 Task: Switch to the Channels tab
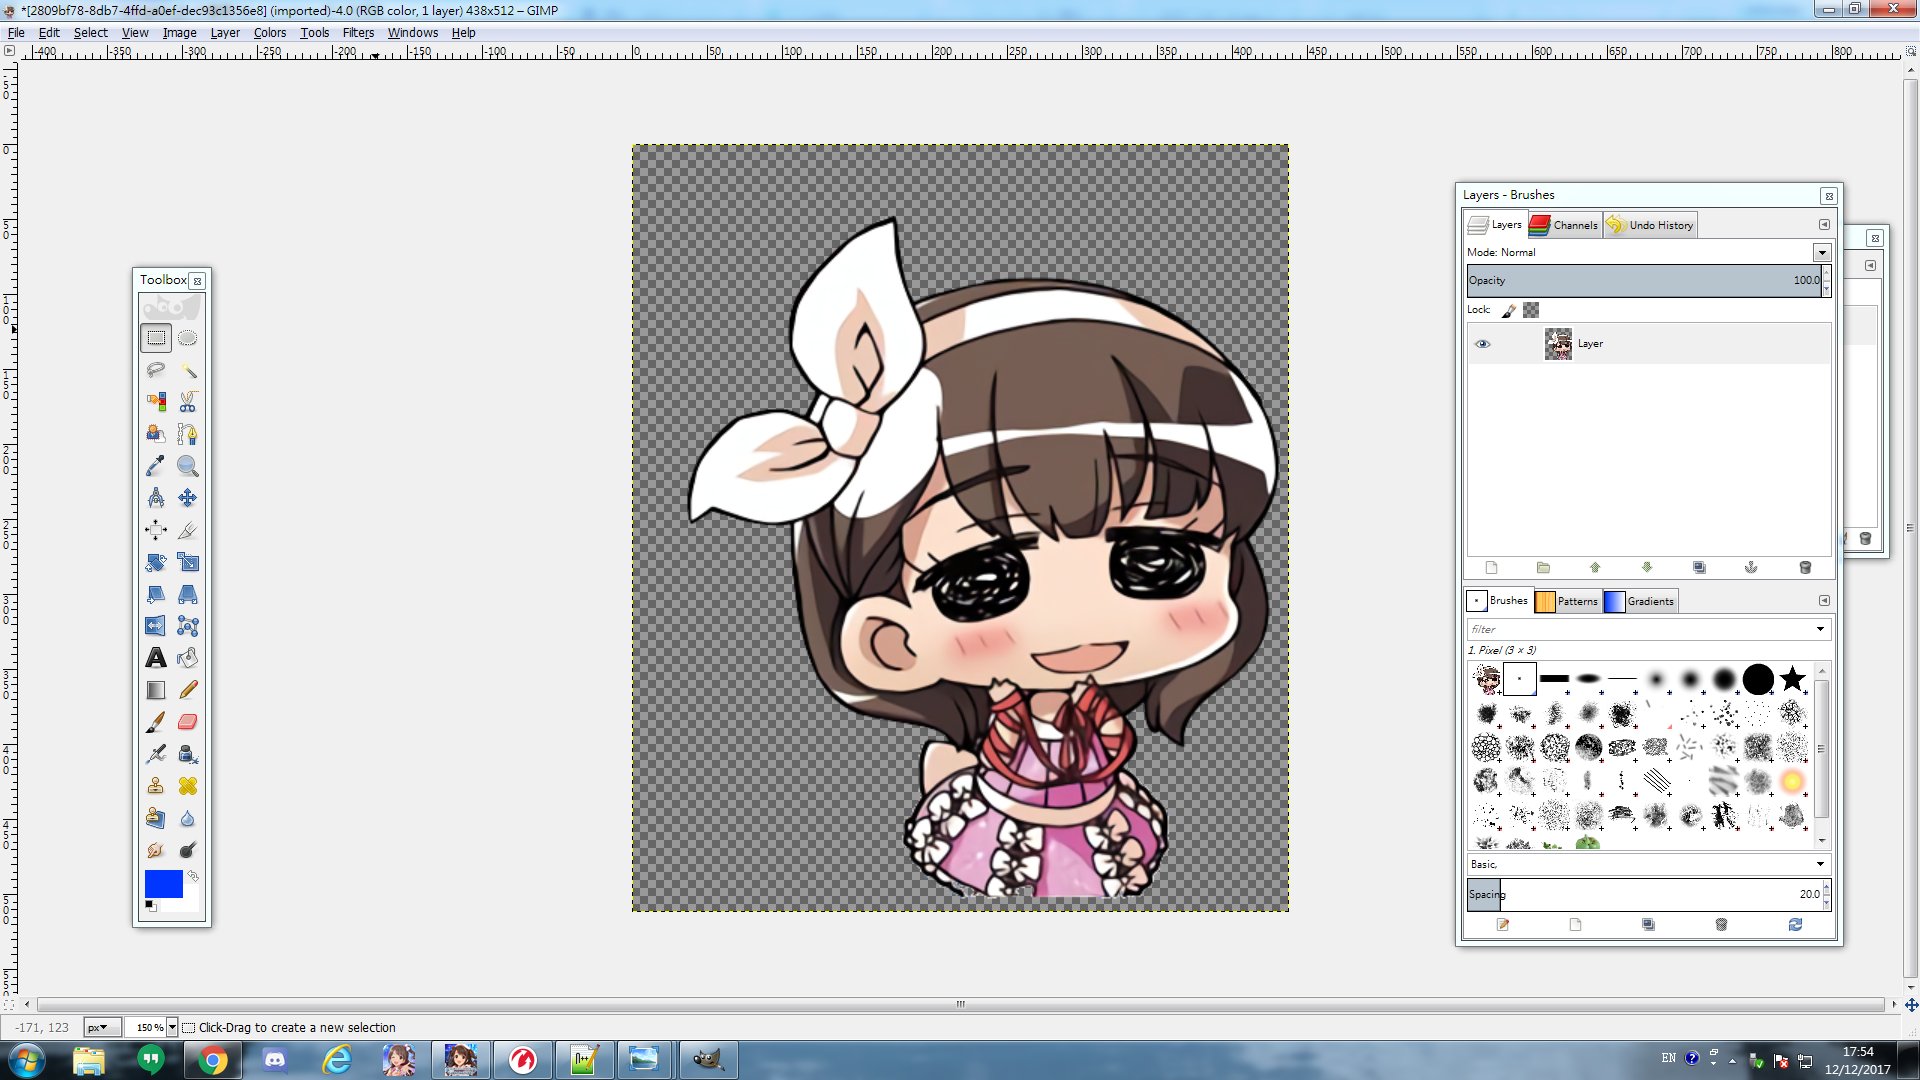tap(1565, 225)
